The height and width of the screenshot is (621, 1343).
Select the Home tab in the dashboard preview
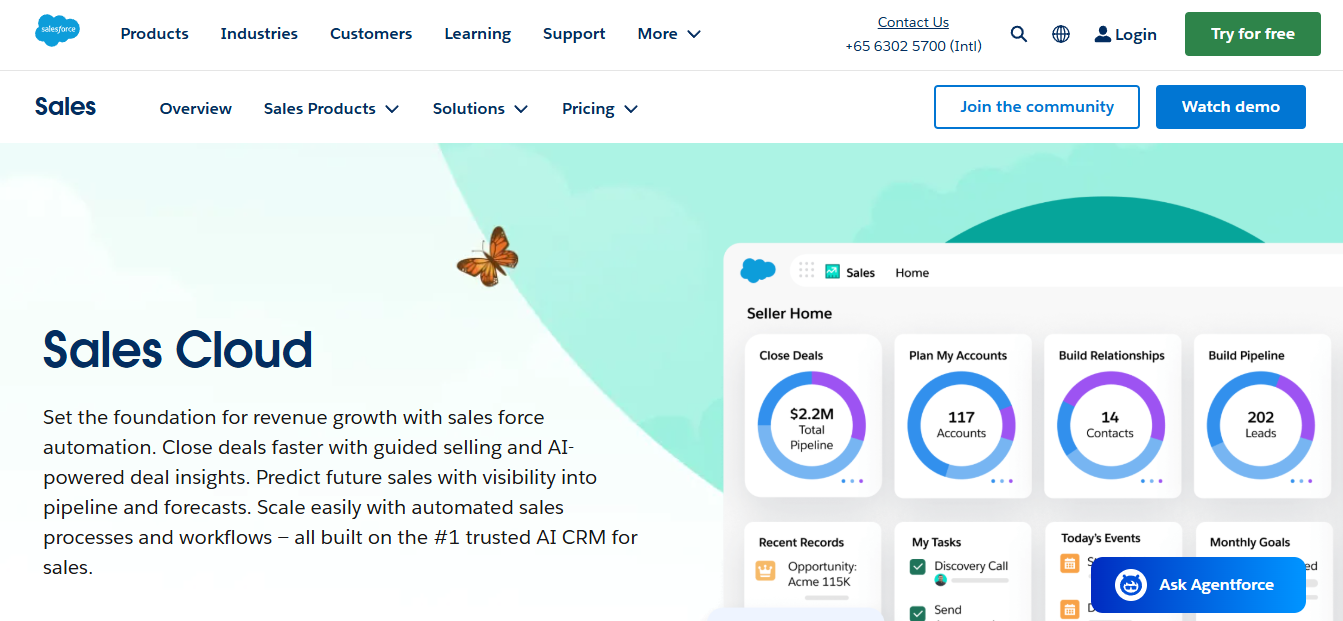click(x=912, y=272)
